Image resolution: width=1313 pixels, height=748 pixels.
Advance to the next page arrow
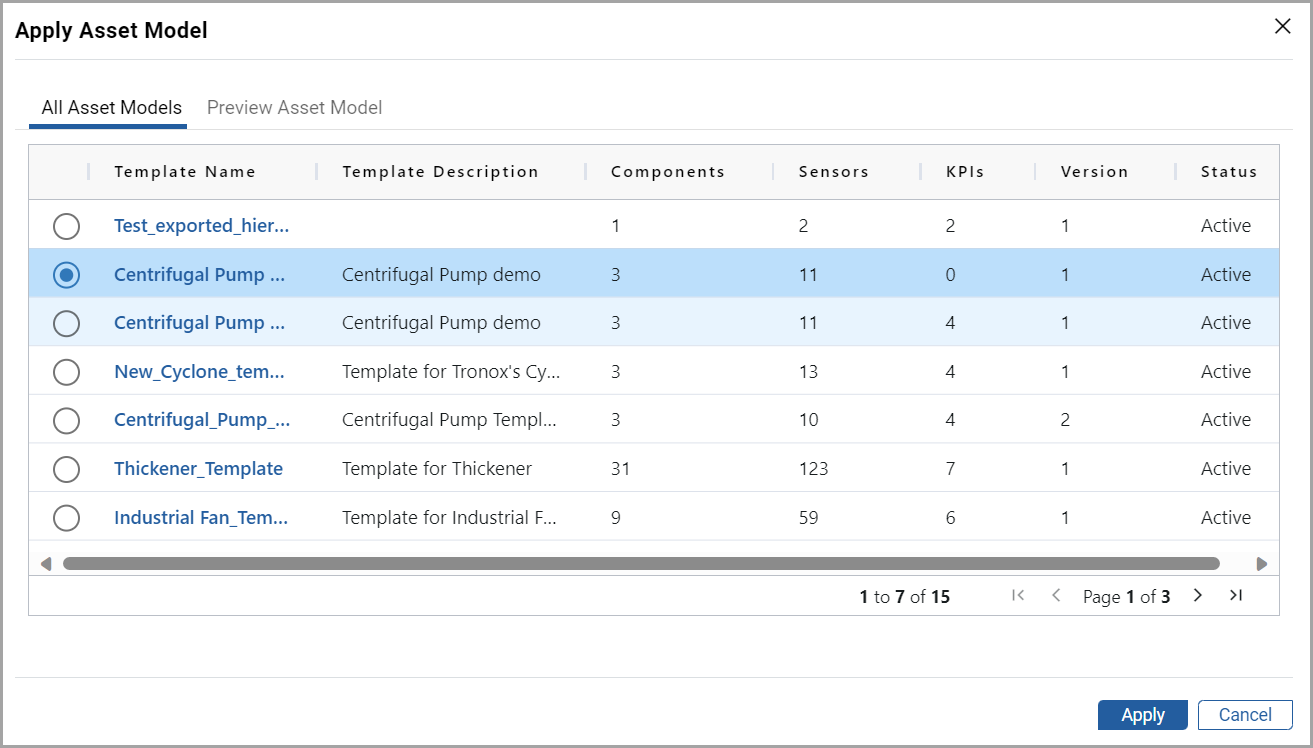(1197, 596)
